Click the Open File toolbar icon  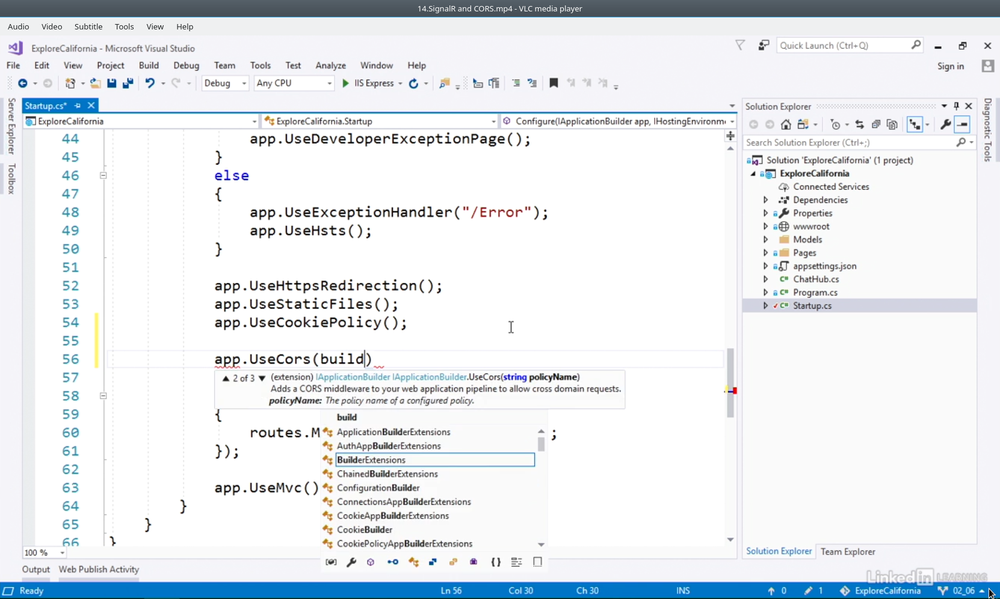pyautogui.click(x=95, y=84)
